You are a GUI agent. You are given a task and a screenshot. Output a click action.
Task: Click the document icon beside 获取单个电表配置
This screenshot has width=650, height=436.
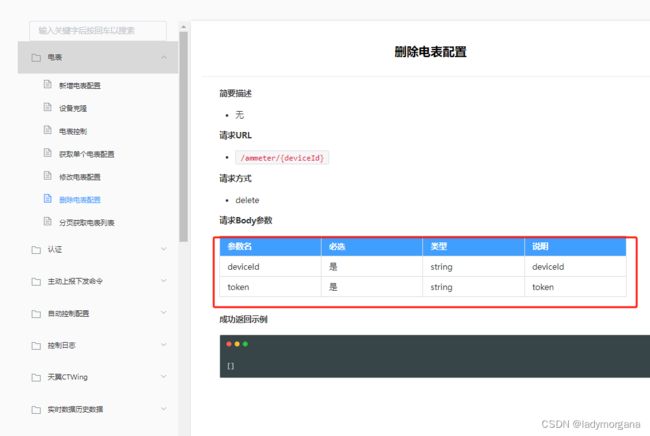48,153
